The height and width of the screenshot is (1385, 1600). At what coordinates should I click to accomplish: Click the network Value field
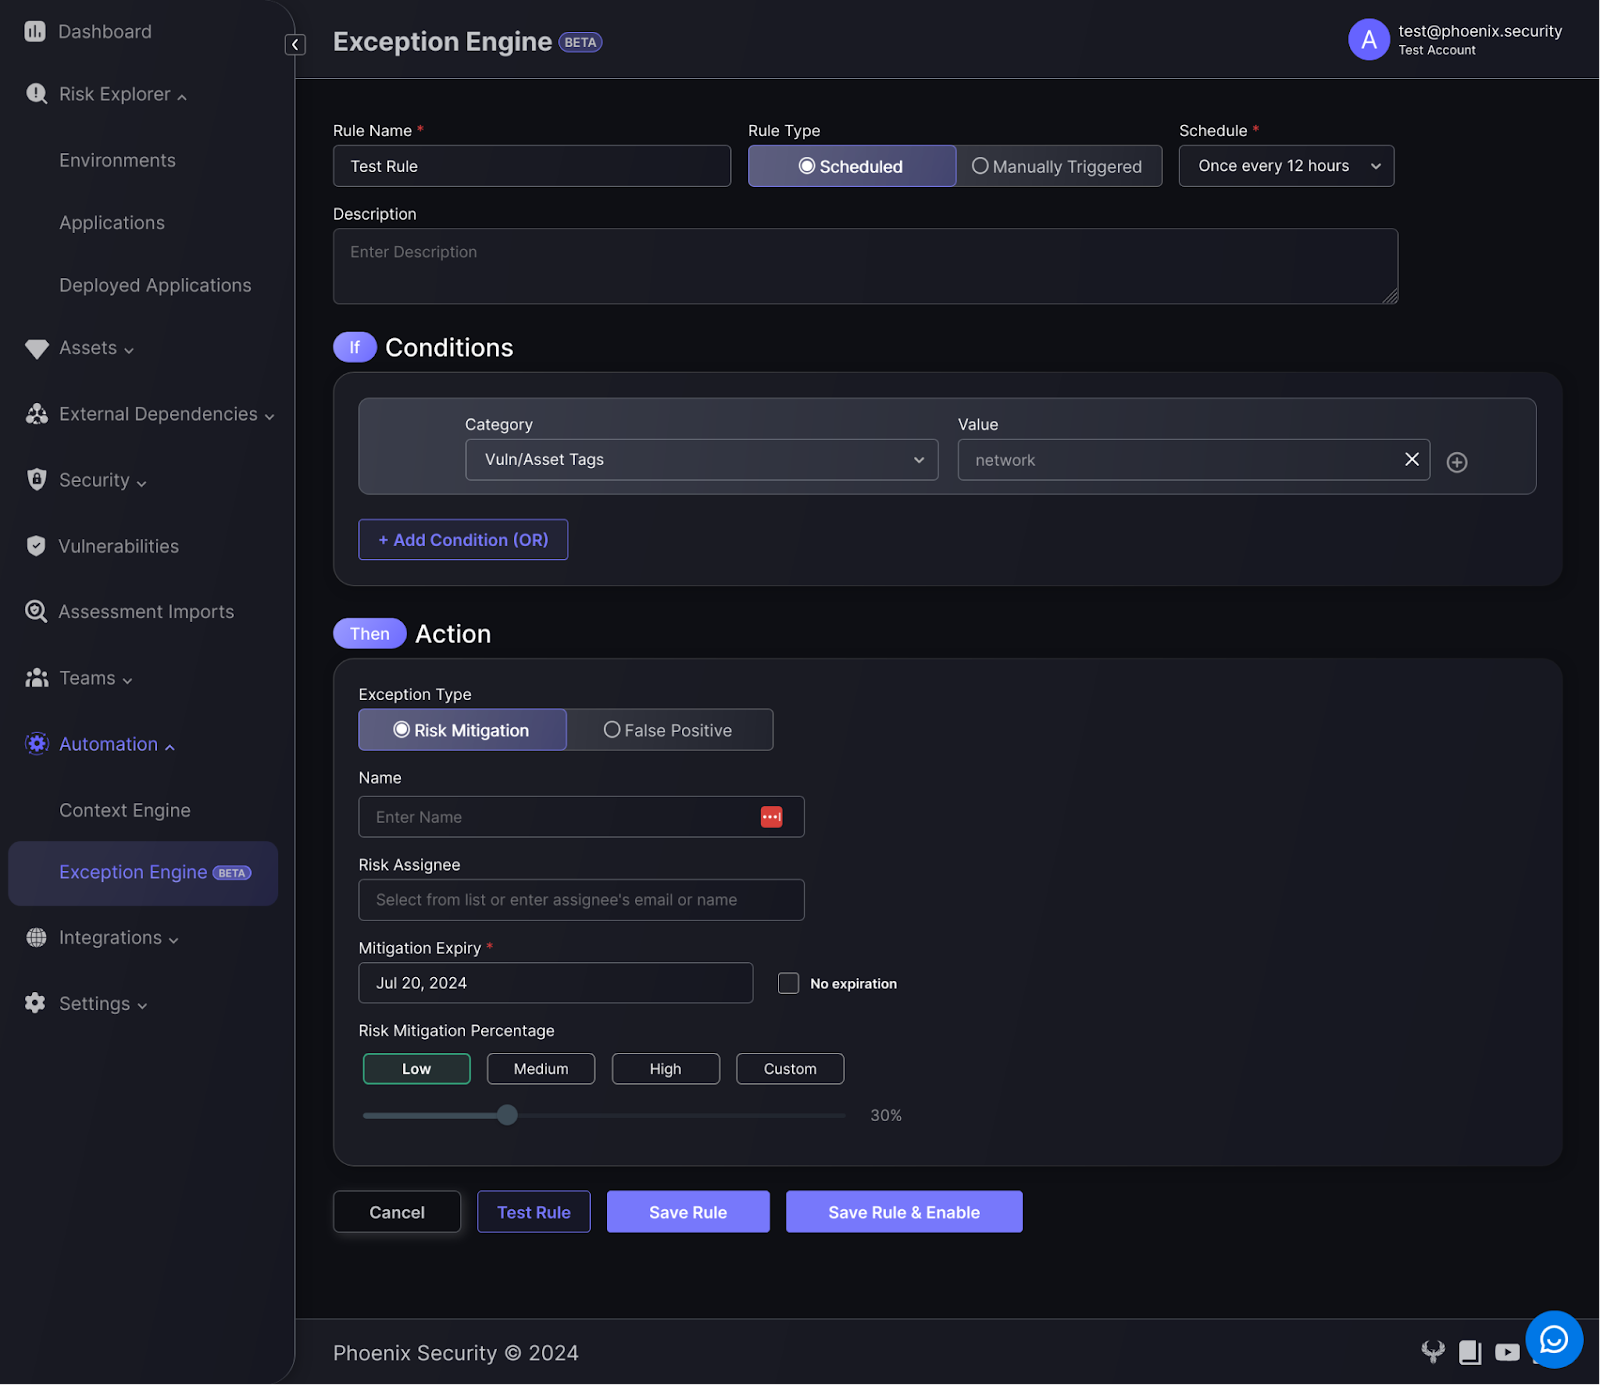click(1193, 460)
